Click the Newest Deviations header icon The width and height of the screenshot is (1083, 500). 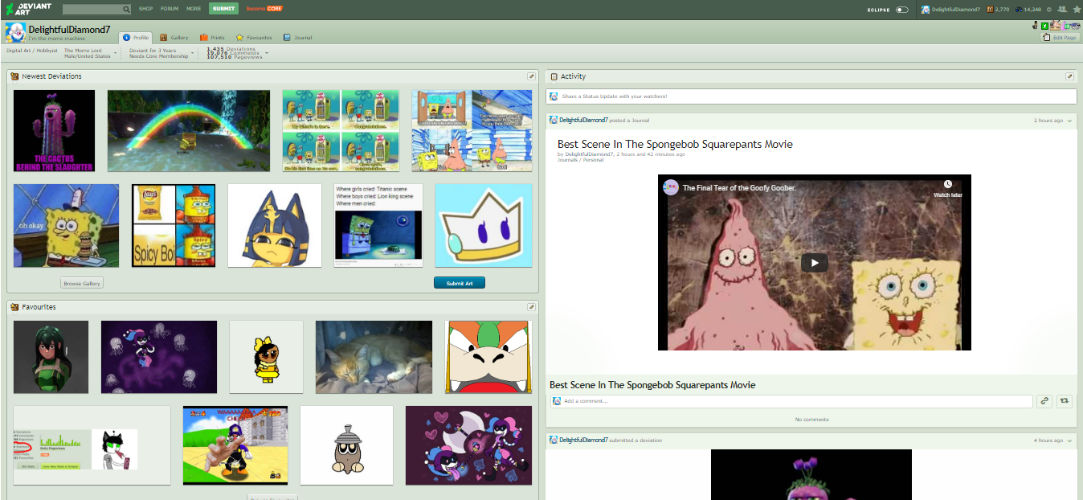(15, 76)
